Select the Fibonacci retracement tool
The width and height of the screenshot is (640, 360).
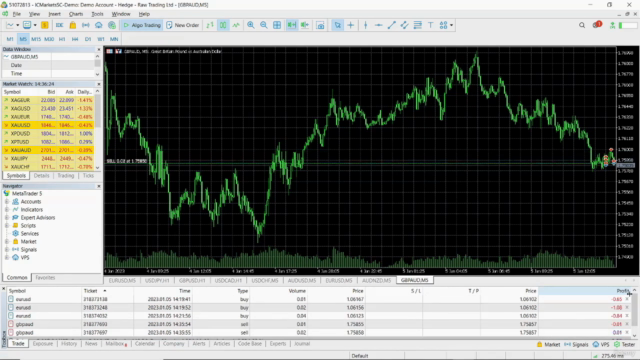click(x=418, y=25)
